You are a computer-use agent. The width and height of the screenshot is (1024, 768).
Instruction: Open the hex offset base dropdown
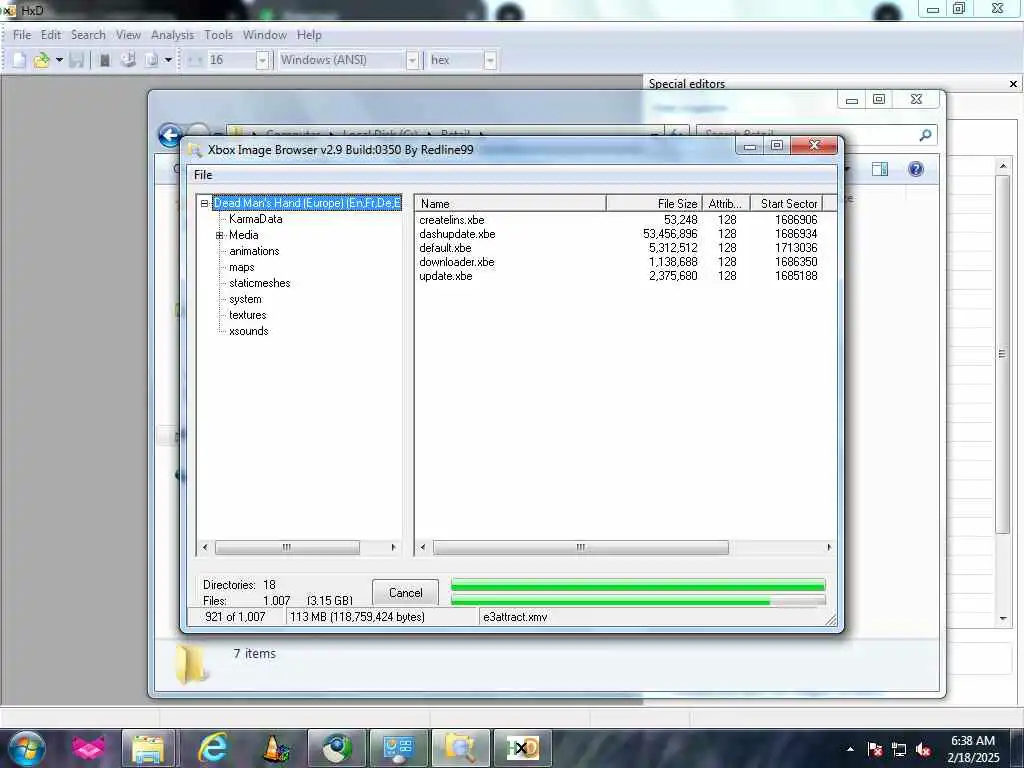point(490,60)
